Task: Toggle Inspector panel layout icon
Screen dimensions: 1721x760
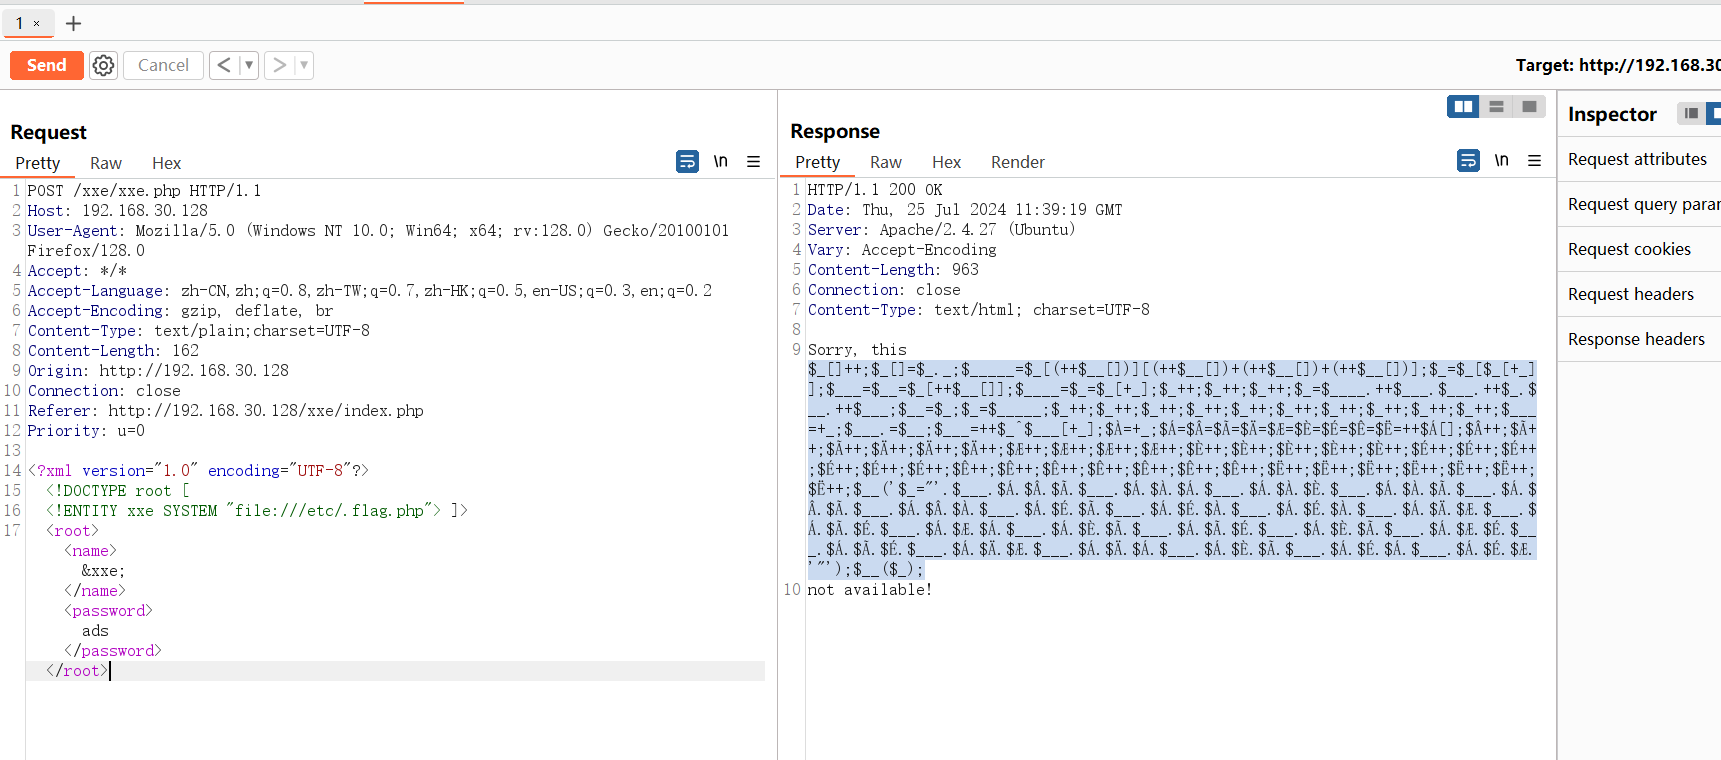Action: 1691,113
